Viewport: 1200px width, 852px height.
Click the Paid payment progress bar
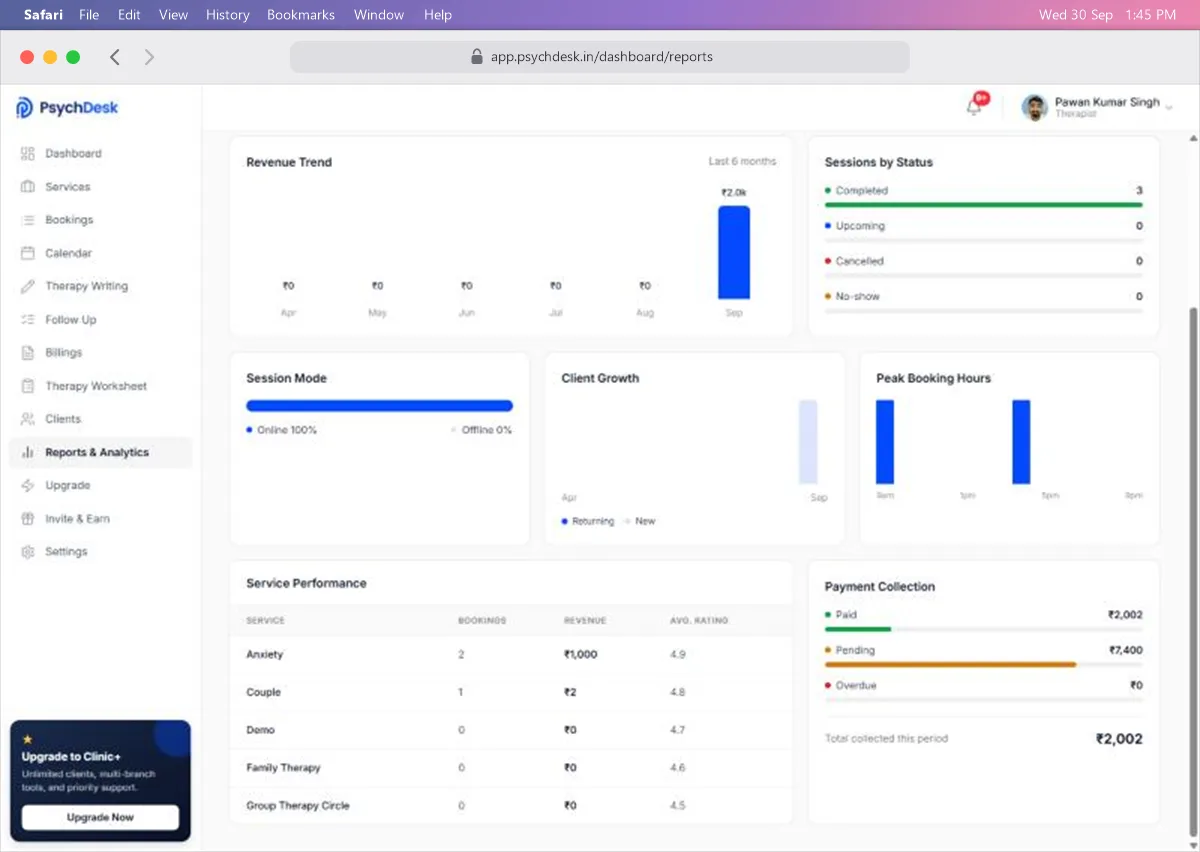pos(857,629)
